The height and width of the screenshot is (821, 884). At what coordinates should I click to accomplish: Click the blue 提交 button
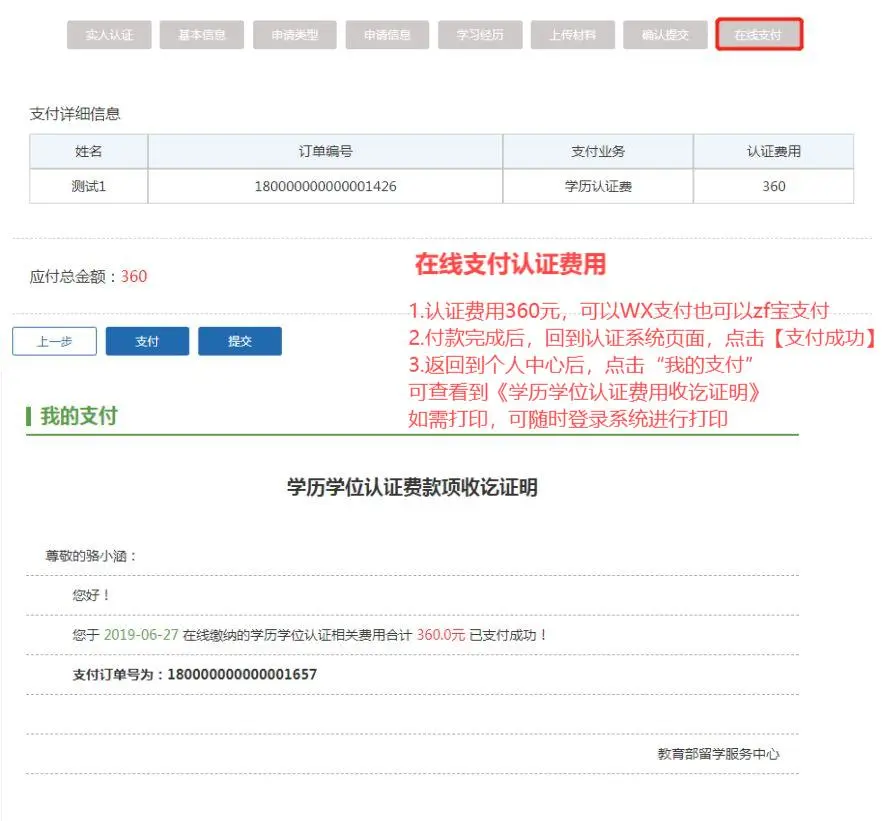click(240, 341)
